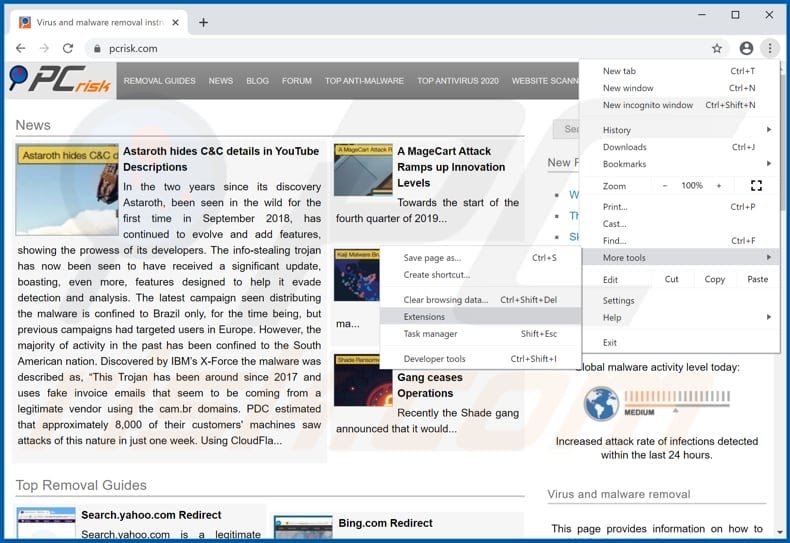Click the Astaroth article thumbnail

pos(67,190)
